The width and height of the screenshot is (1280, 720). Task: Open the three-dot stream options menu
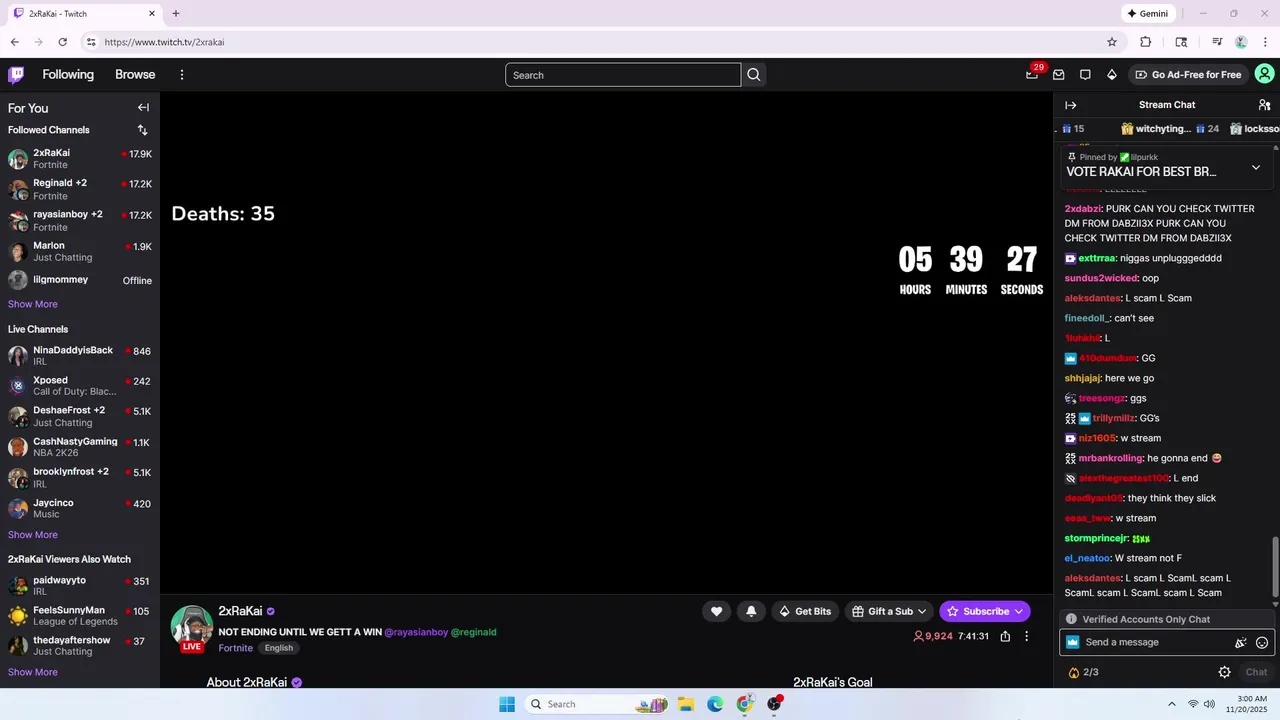pyautogui.click(x=1026, y=636)
